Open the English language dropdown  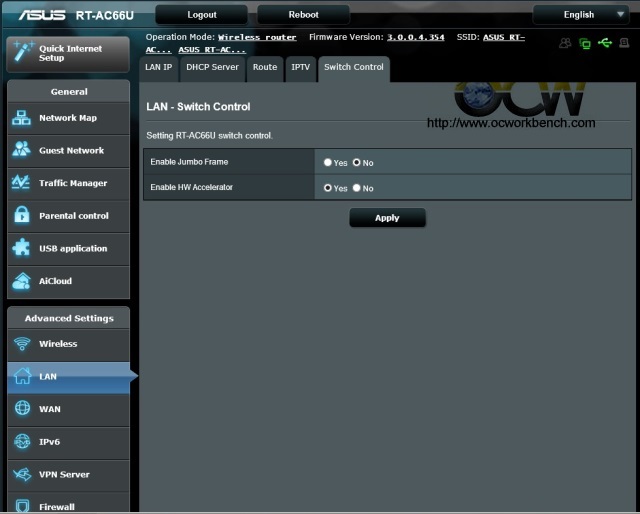(x=581, y=15)
